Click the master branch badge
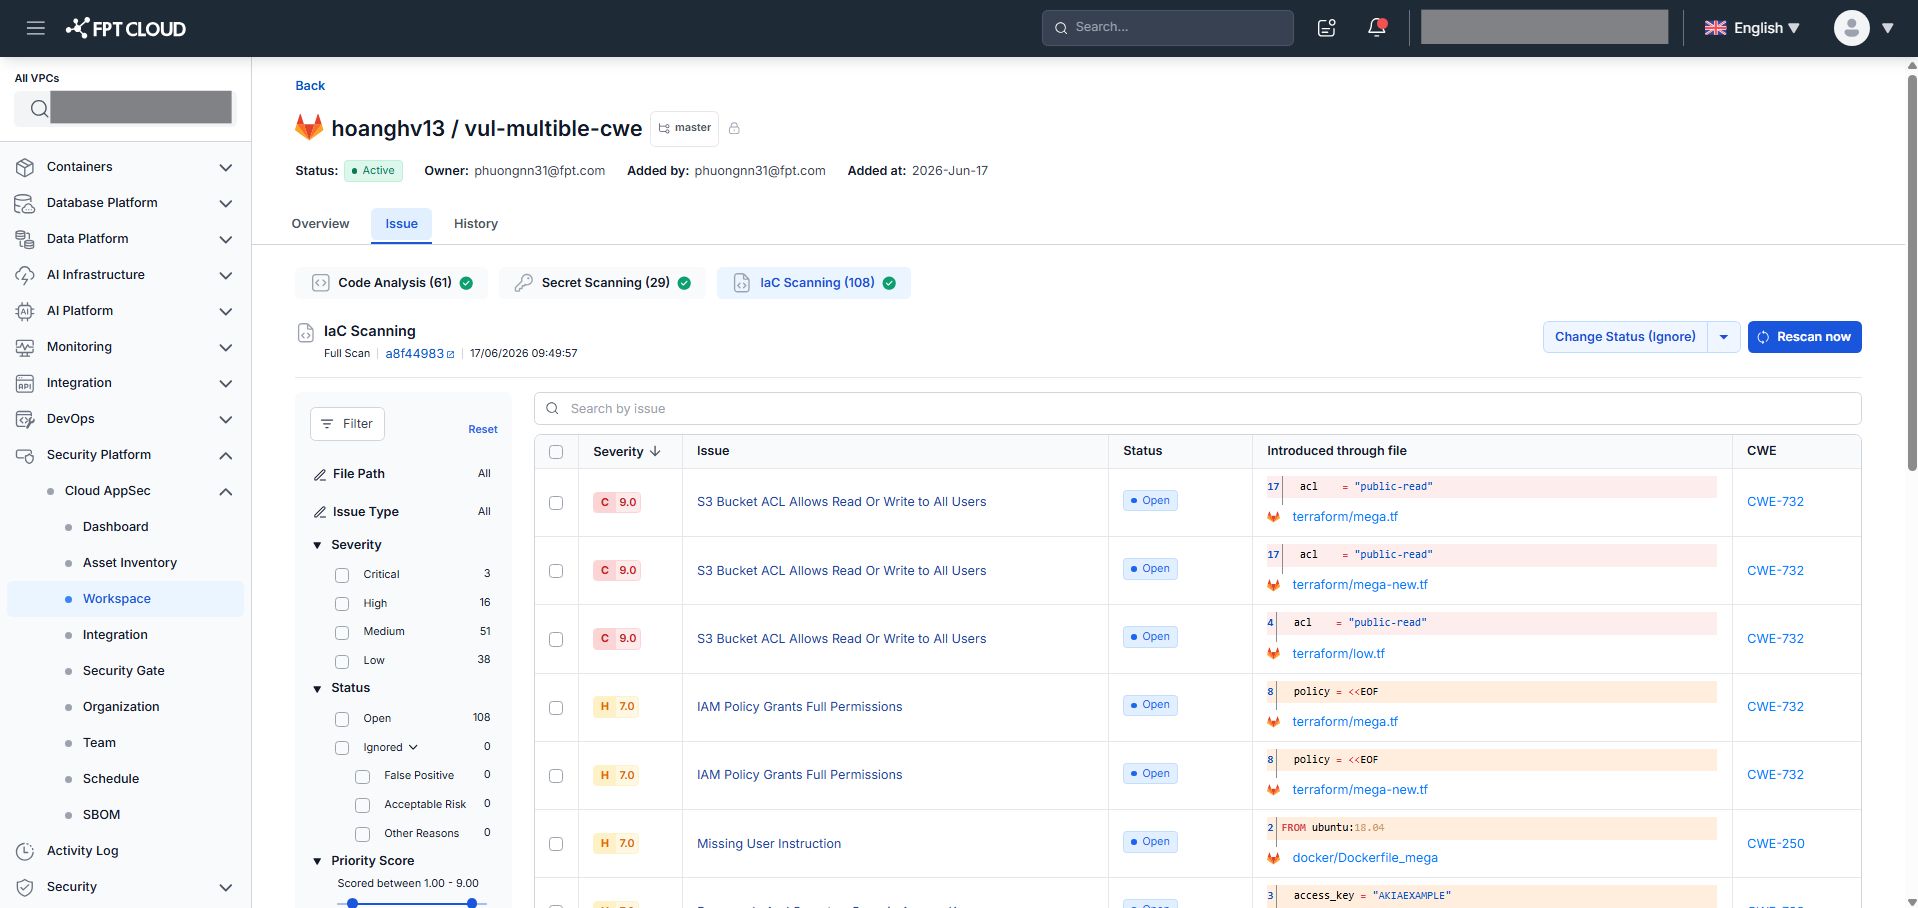1918x908 pixels. [684, 128]
